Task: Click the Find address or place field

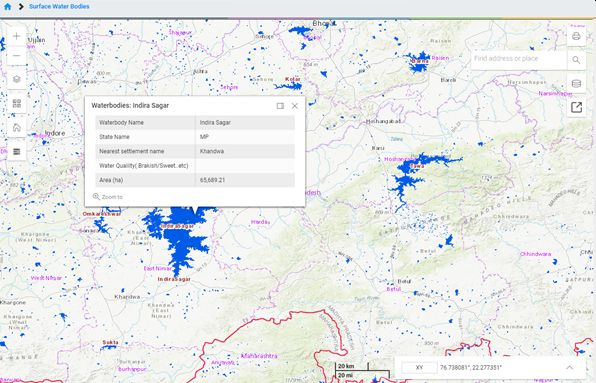Action: pyautogui.click(x=519, y=60)
